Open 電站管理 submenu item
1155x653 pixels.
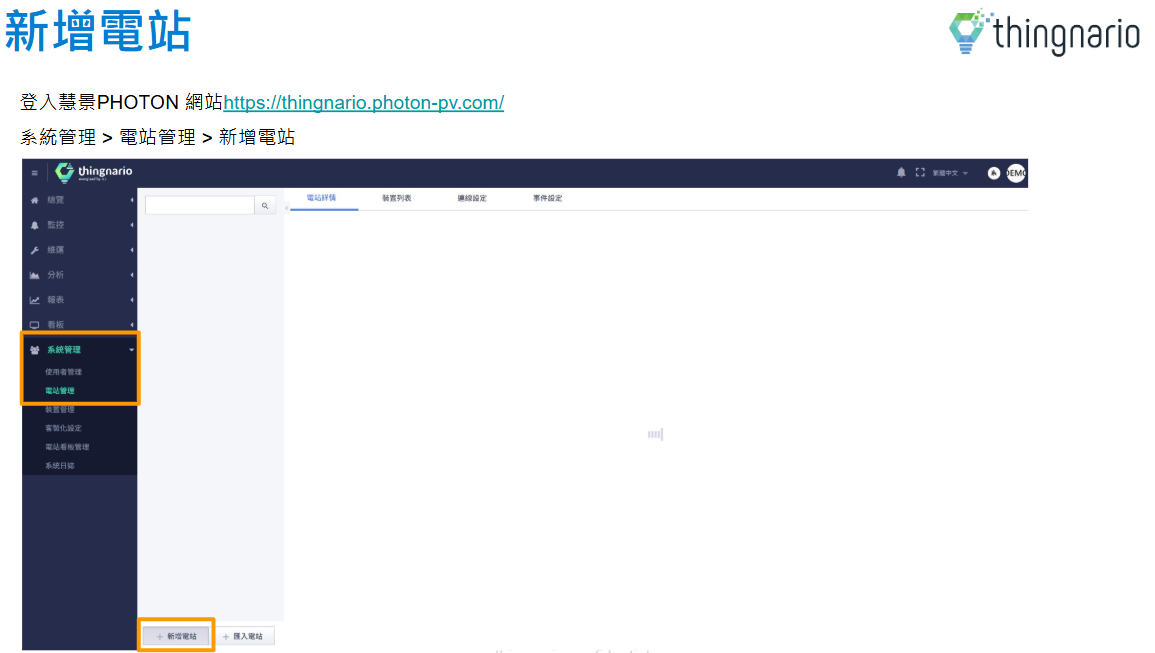coord(60,391)
